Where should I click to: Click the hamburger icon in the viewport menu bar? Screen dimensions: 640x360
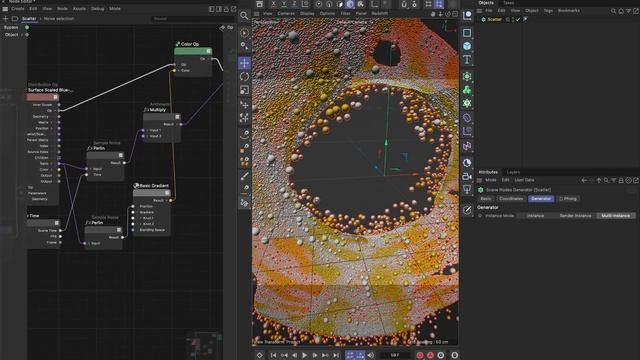click(x=256, y=13)
